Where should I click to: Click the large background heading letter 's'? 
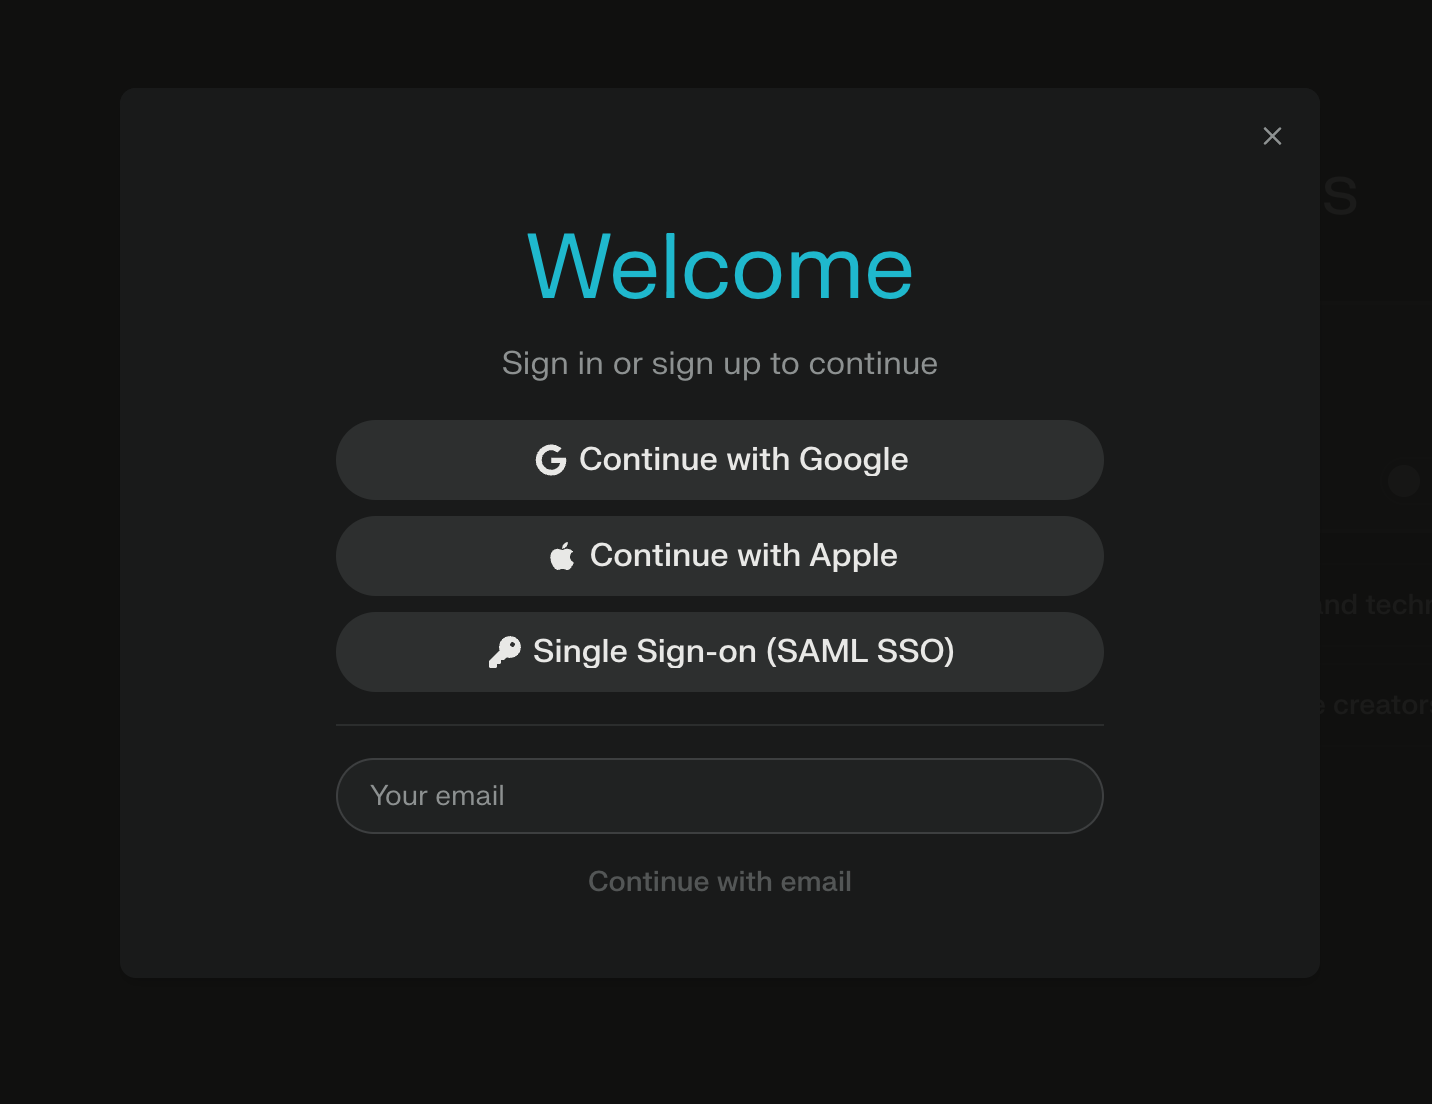coord(1340,195)
